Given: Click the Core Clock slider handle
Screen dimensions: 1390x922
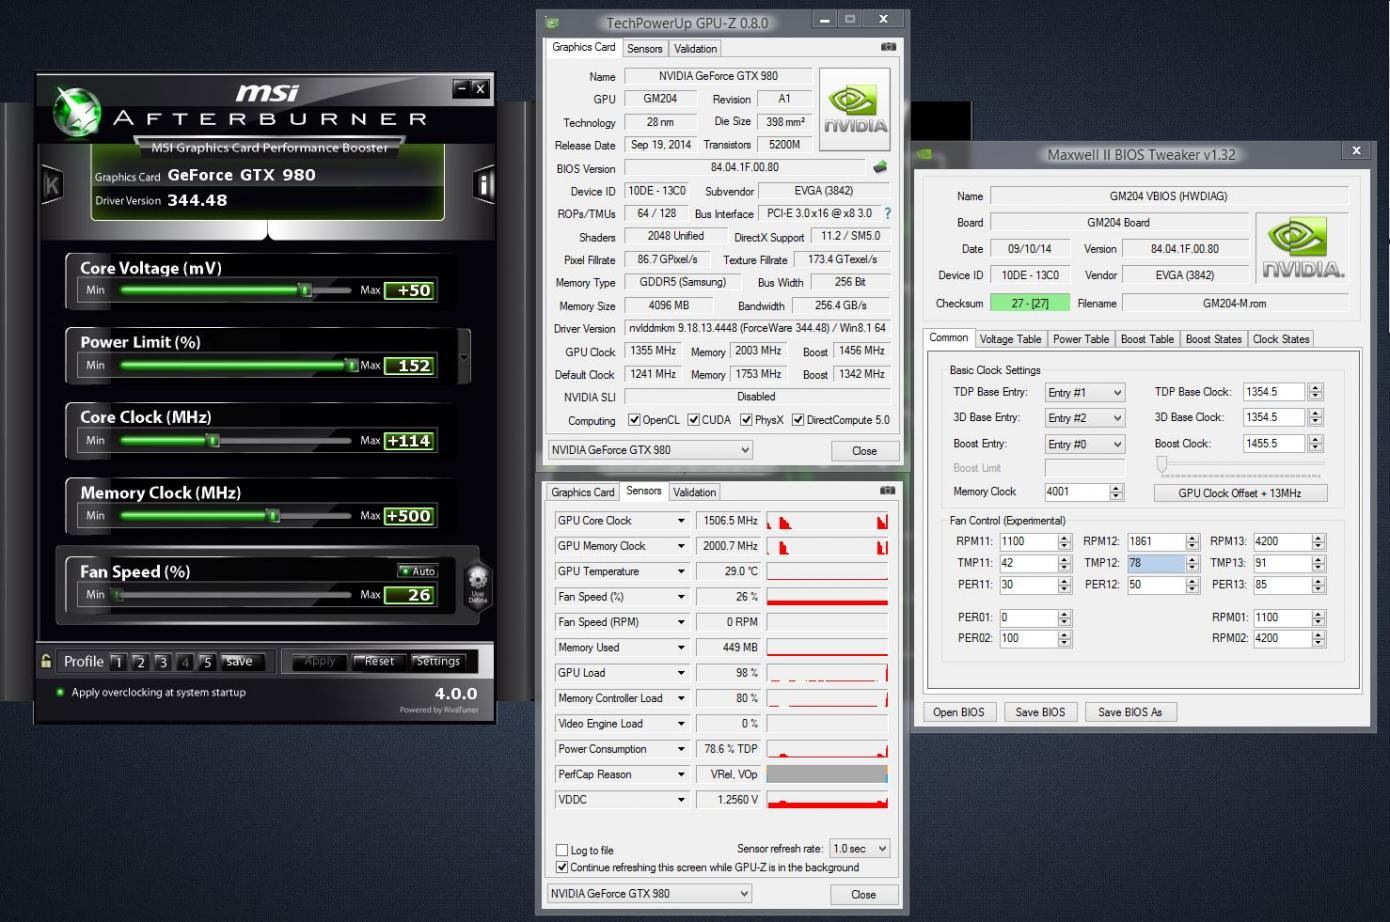Looking at the screenshot, I should click(212, 440).
